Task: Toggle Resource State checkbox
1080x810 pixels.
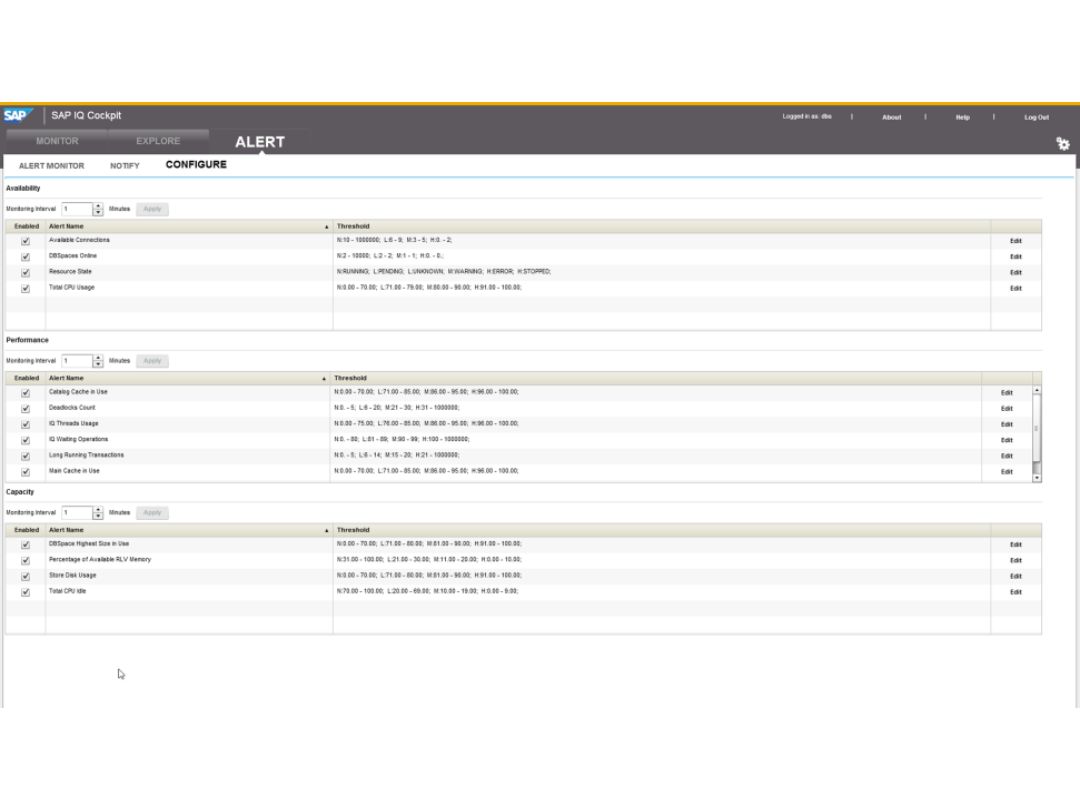Action: click(x=25, y=273)
